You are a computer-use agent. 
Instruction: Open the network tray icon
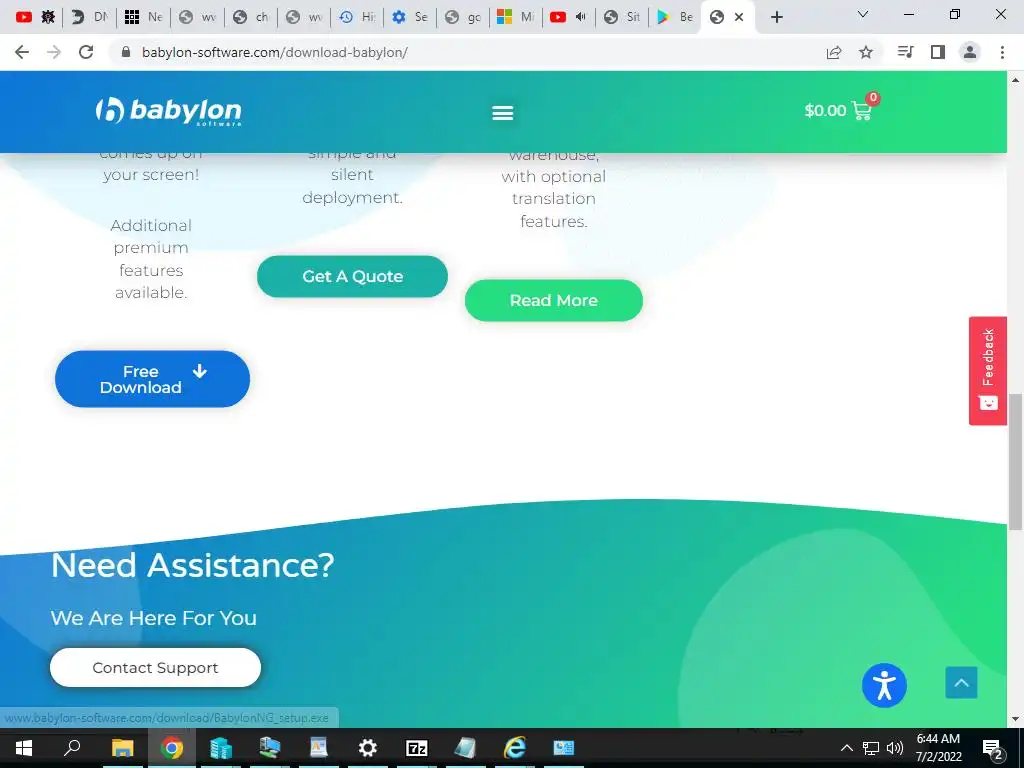(871, 748)
